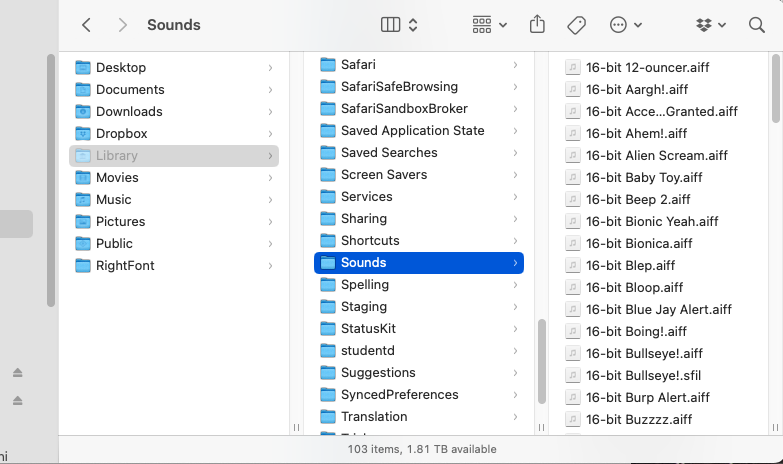
Task: Click the Services folder icon
Action: tap(328, 196)
